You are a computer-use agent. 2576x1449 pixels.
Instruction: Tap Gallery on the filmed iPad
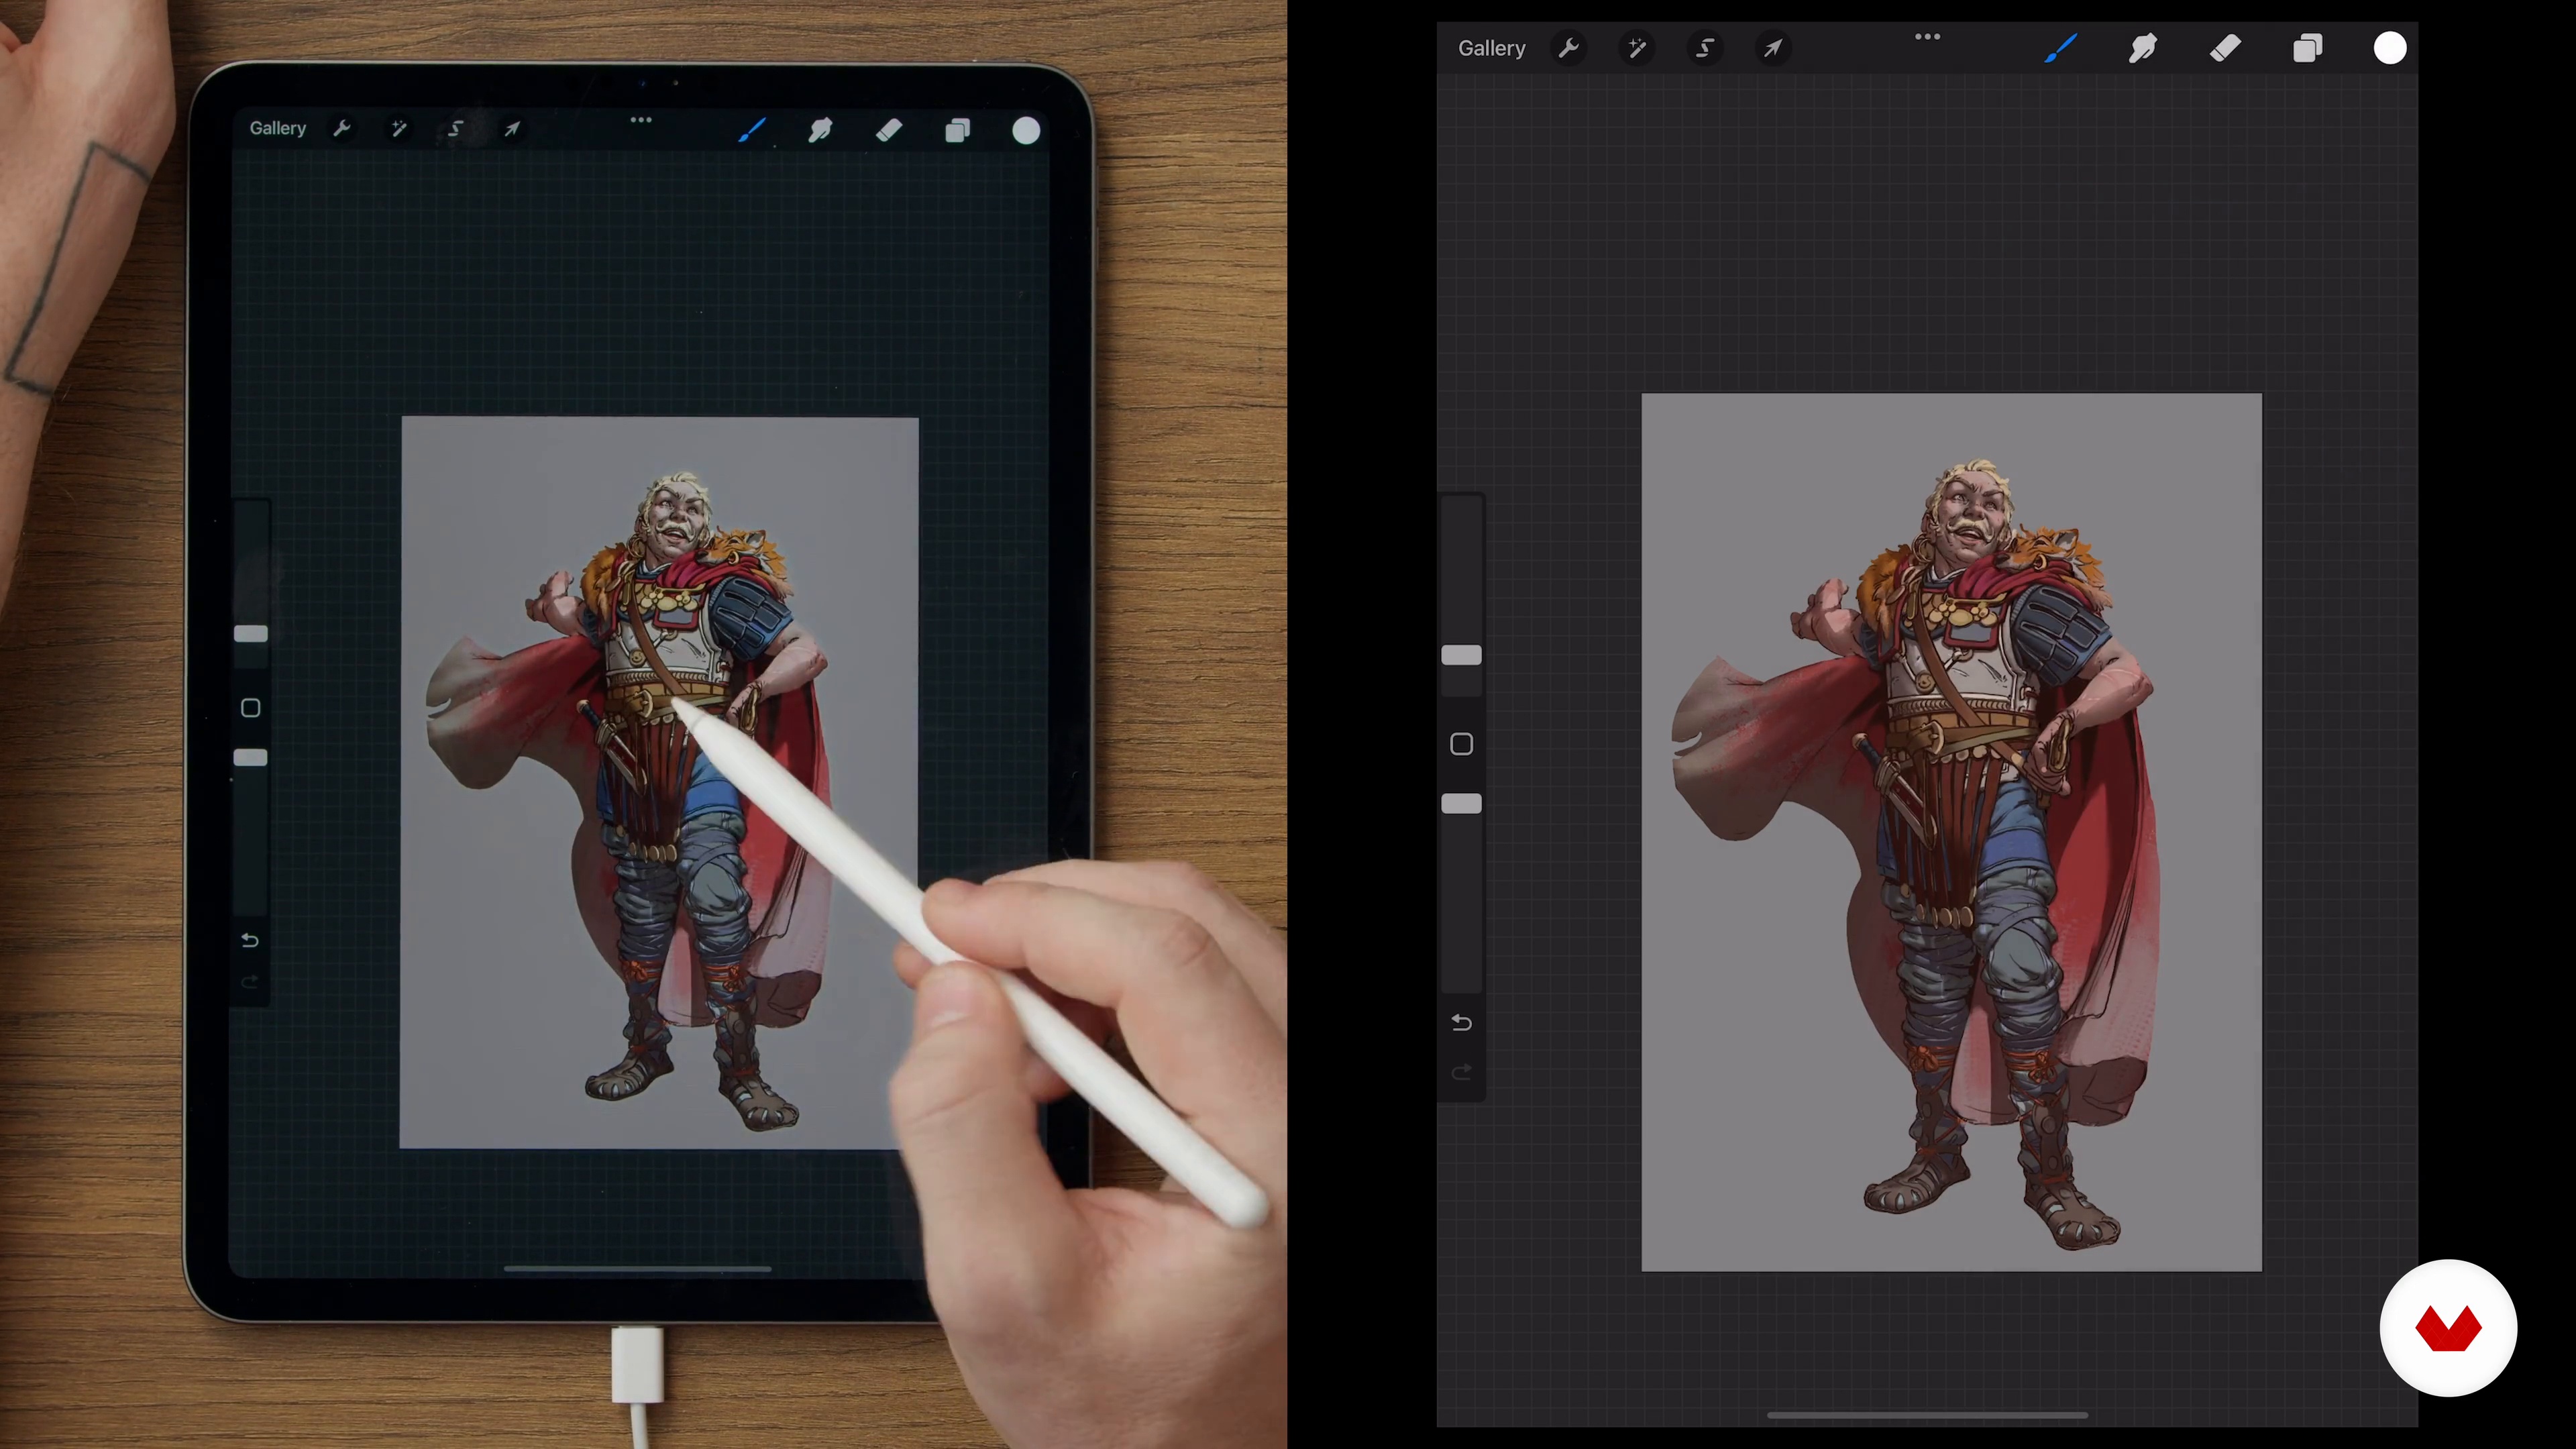pyautogui.click(x=277, y=128)
